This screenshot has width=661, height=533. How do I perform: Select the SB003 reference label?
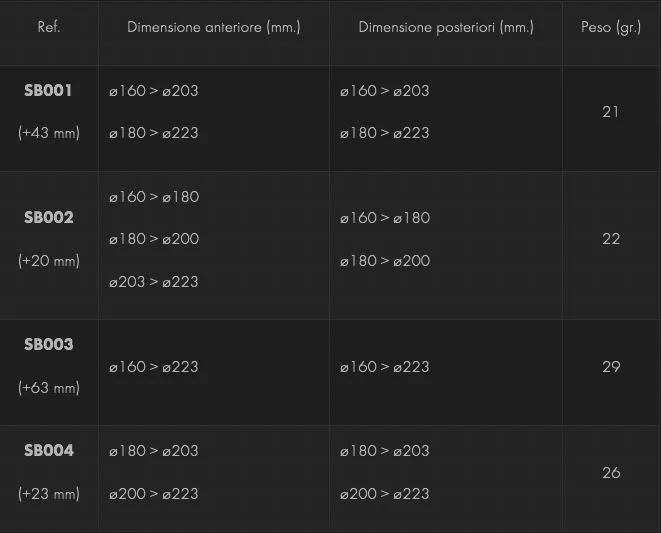click(48, 345)
